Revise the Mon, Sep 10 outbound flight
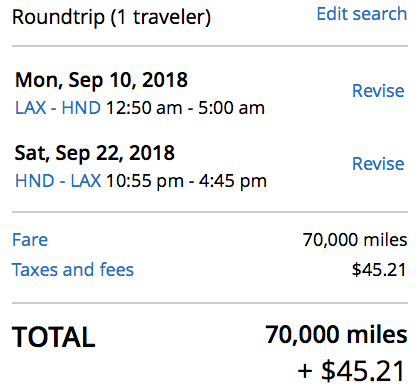The width and height of the screenshot is (416, 392). point(378,91)
